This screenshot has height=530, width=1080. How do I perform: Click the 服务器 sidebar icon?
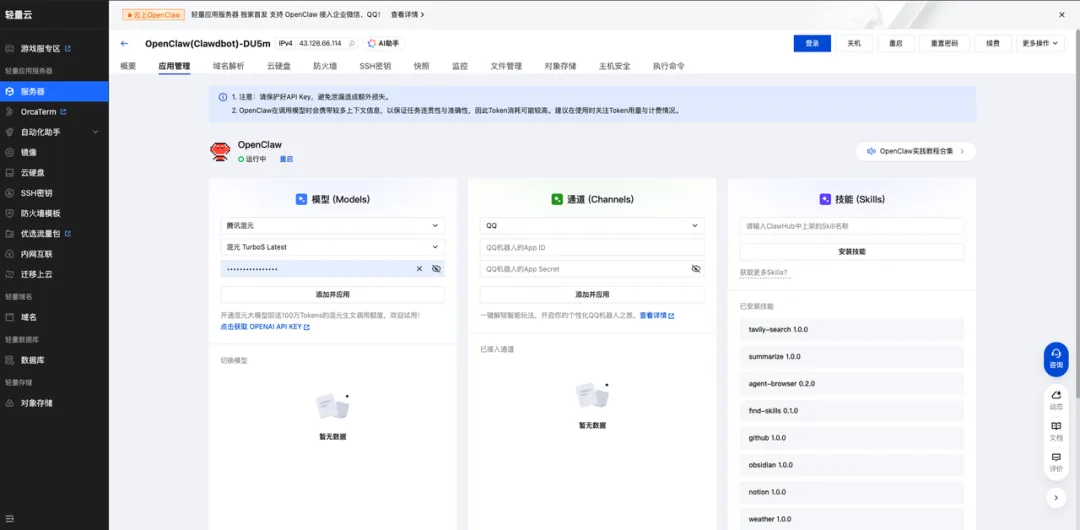click(10, 91)
